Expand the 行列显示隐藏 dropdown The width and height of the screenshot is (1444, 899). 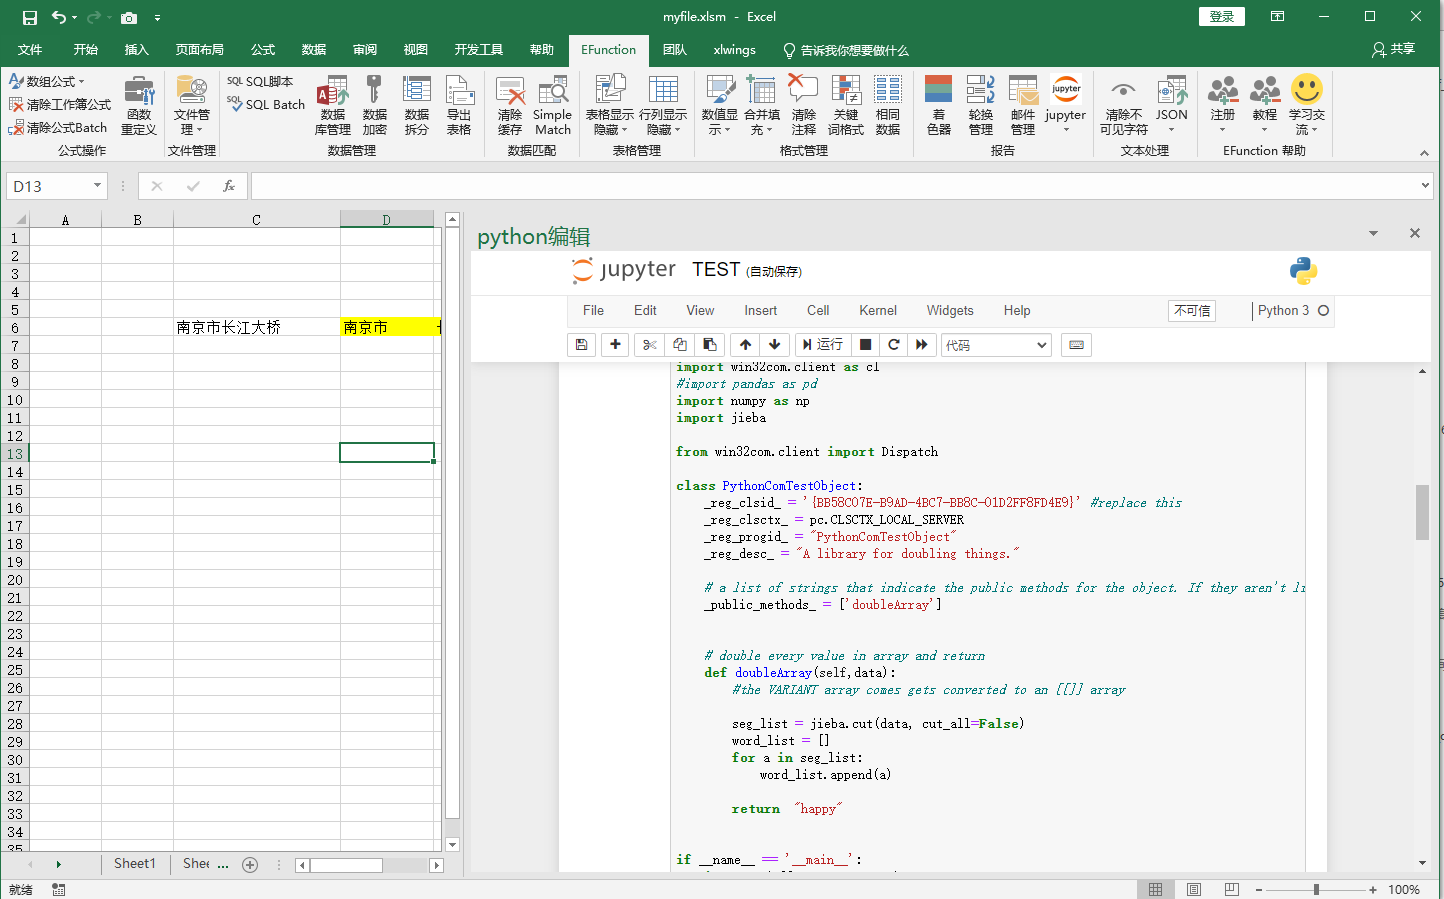point(663,106)
